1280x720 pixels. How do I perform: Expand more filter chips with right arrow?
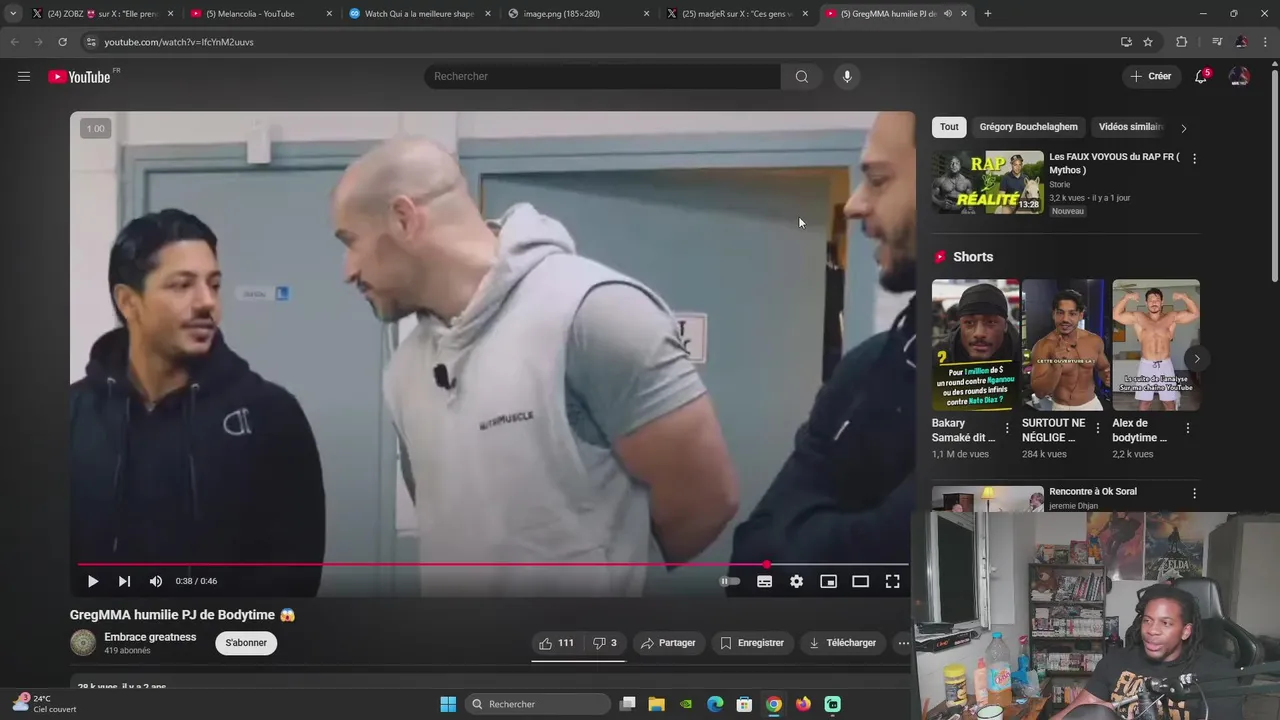1183,128
